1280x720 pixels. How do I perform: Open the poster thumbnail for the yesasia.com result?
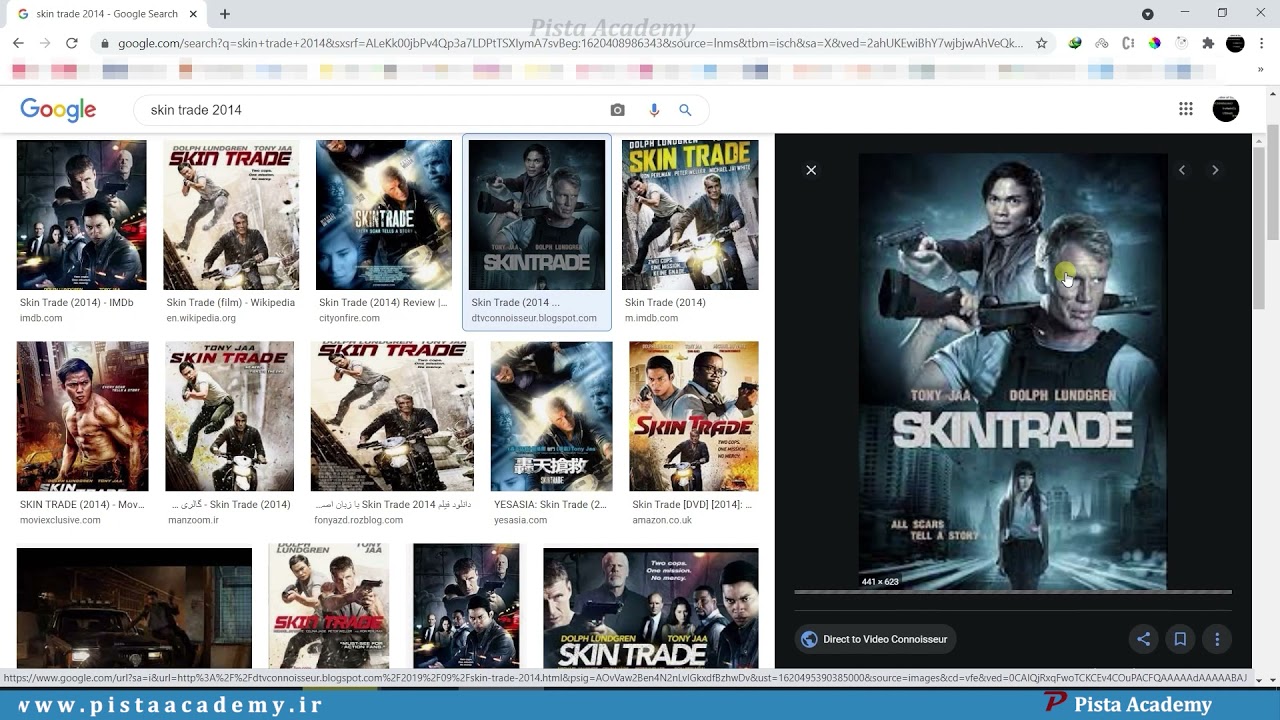[x=551, y=417]
